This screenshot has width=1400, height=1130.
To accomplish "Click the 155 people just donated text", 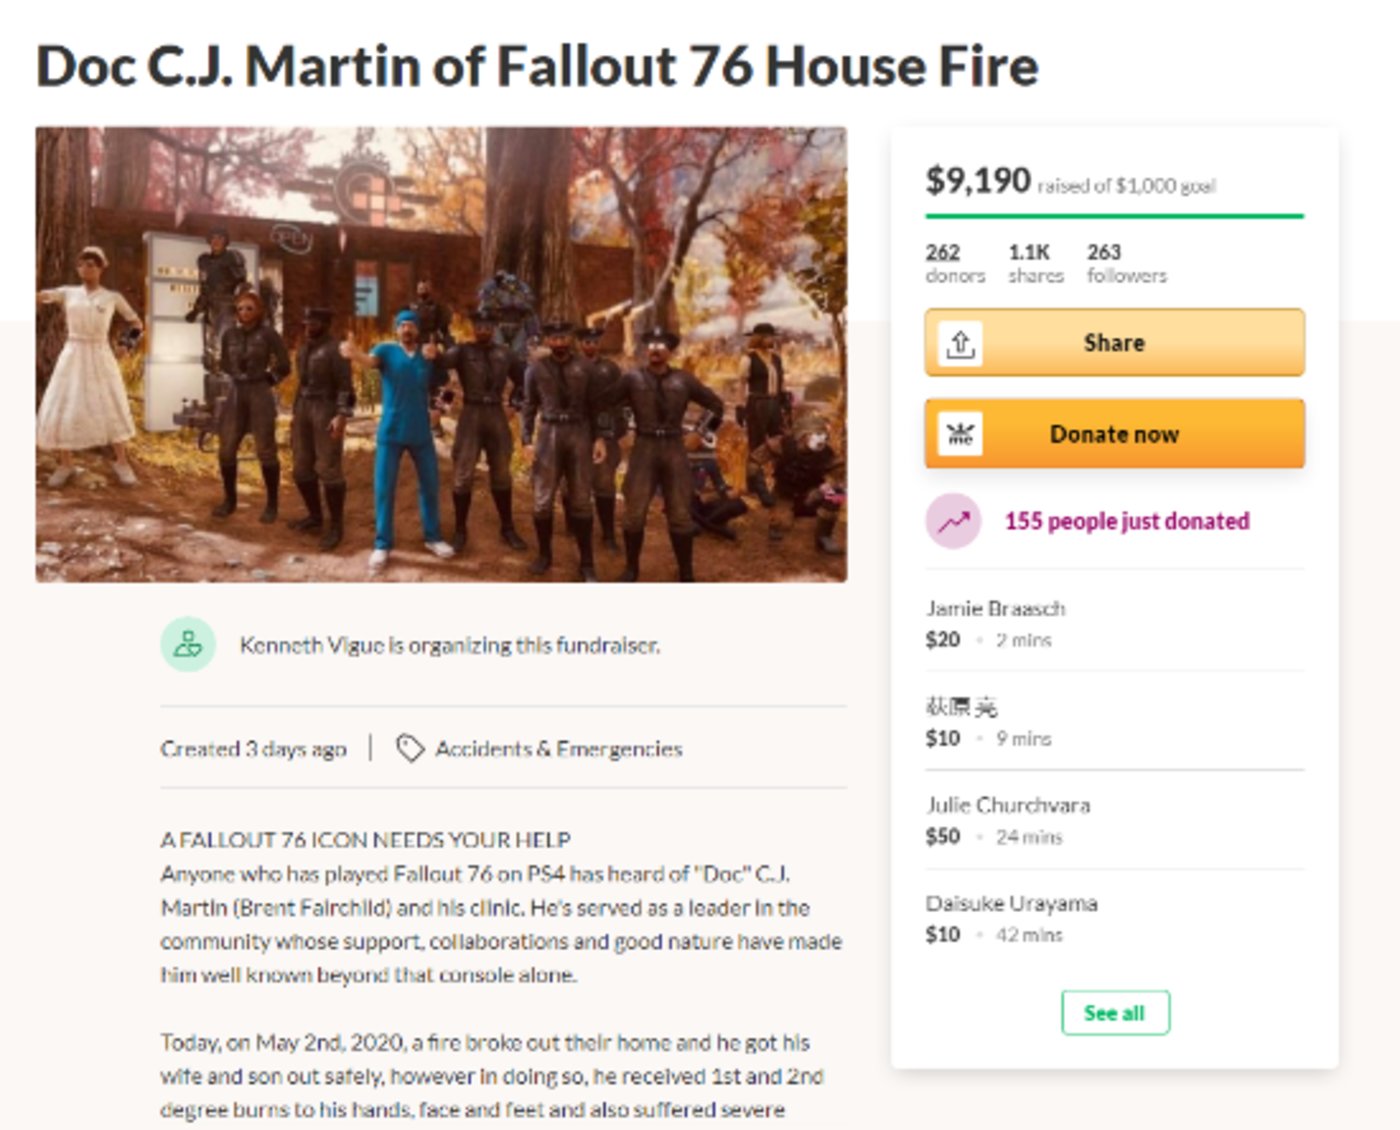I will (x=1127, y=521).
